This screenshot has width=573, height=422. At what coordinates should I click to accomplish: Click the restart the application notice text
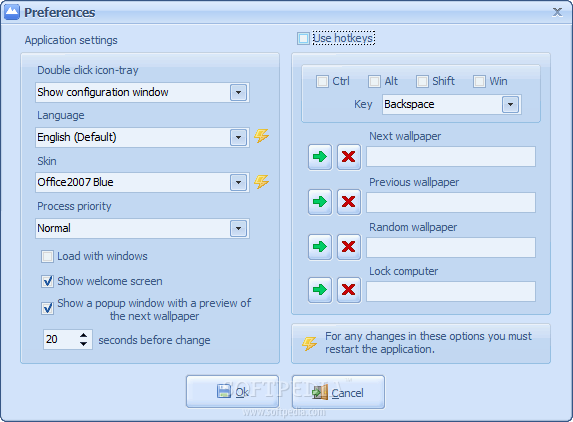[x=428, y=343]
